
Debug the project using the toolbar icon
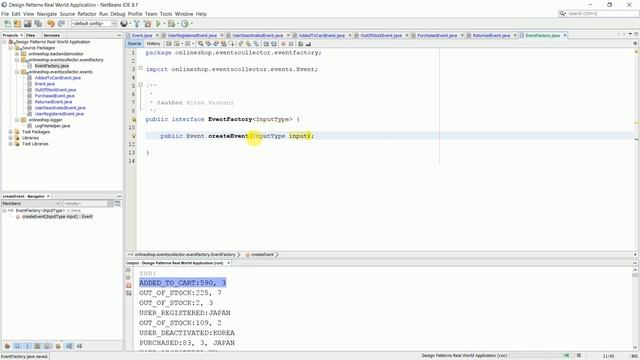171,24
